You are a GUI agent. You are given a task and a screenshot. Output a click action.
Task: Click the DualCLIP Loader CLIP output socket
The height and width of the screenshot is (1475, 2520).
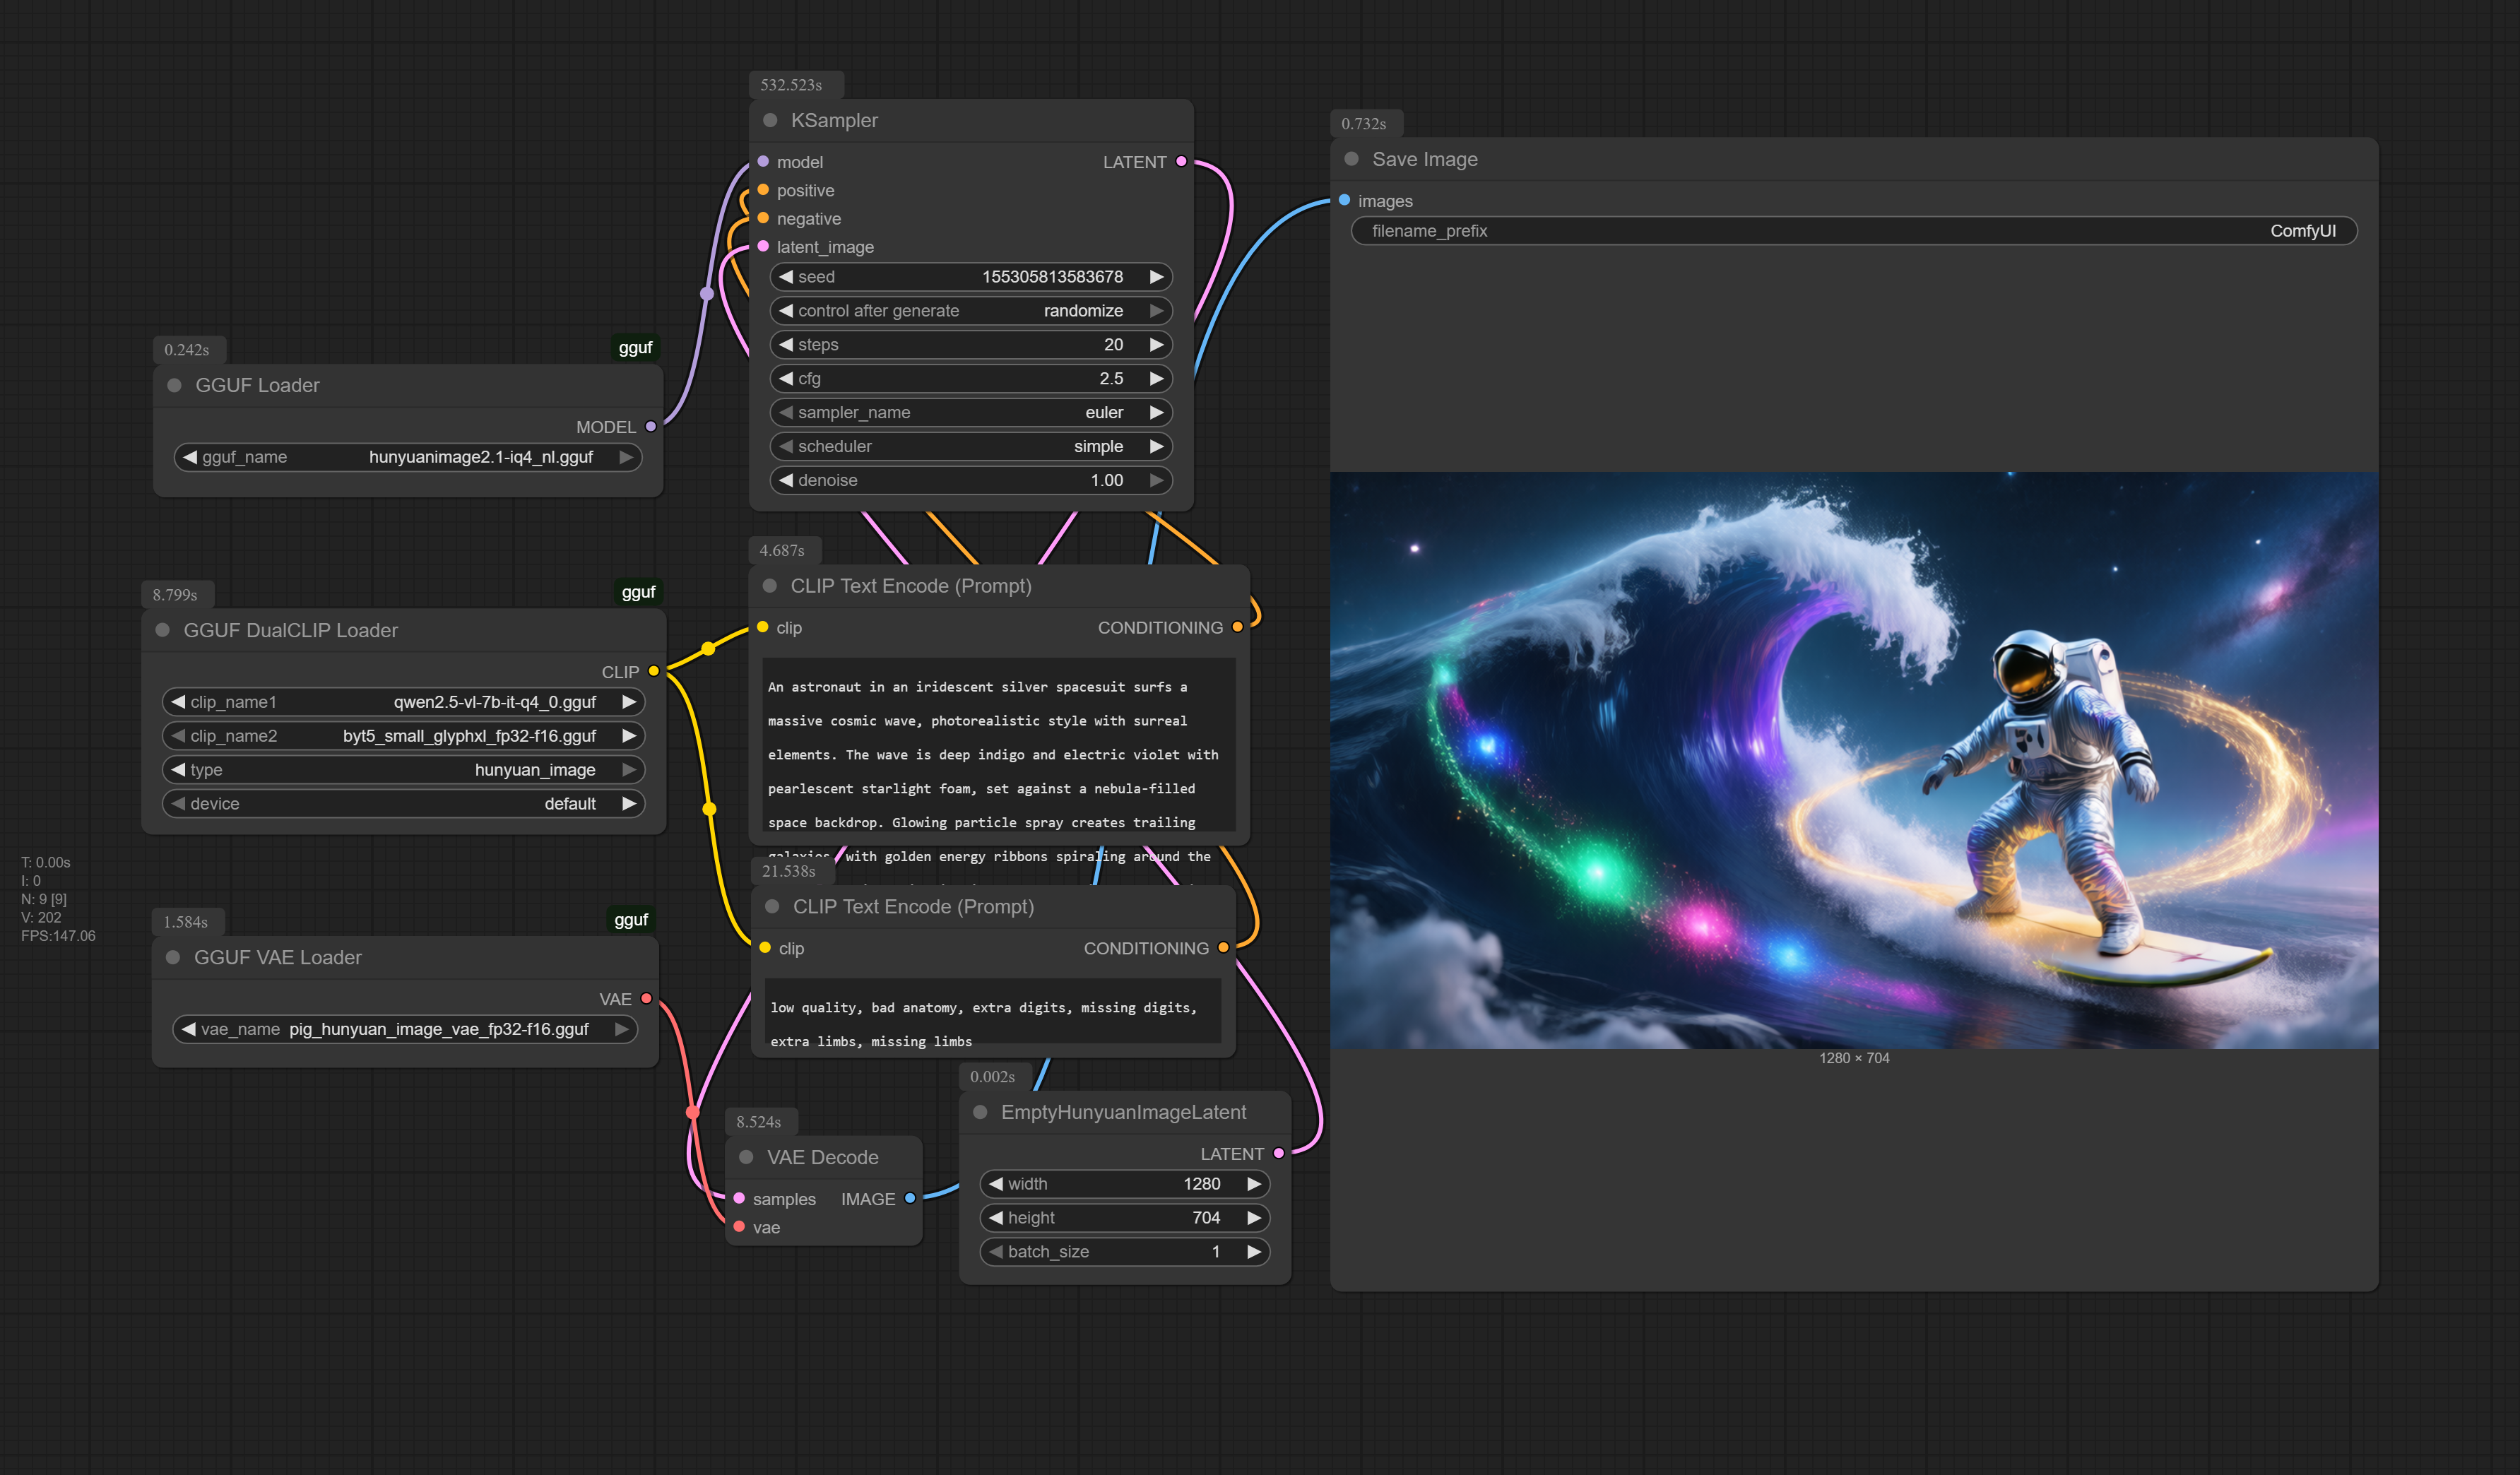(654, 671)
